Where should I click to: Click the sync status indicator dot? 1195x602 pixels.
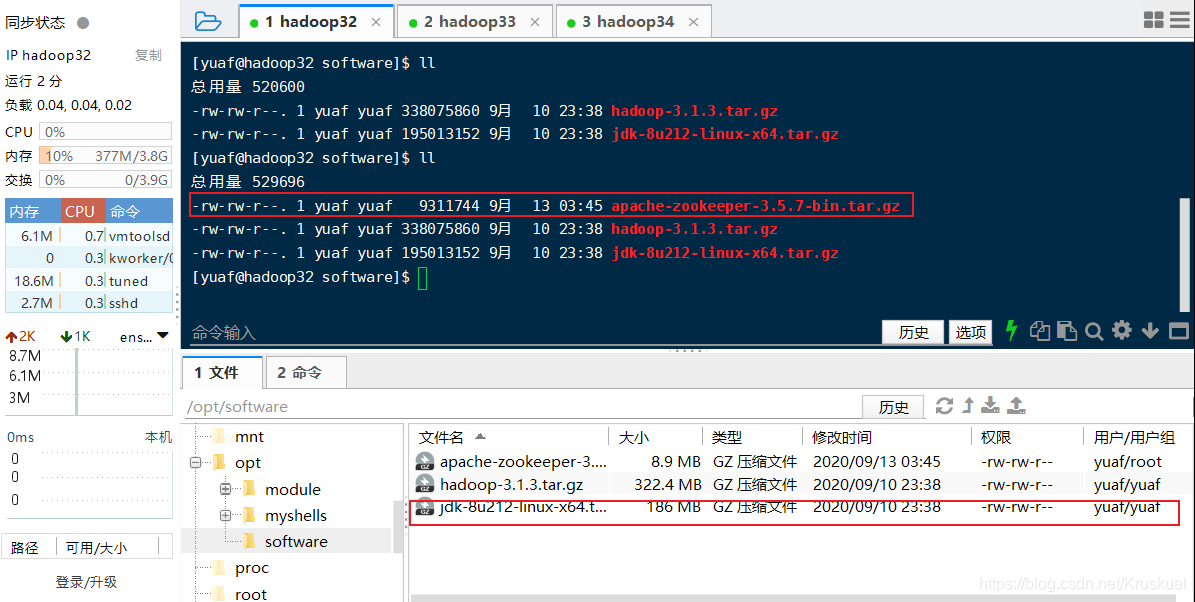pyautogui.click(x=83, y=23)
